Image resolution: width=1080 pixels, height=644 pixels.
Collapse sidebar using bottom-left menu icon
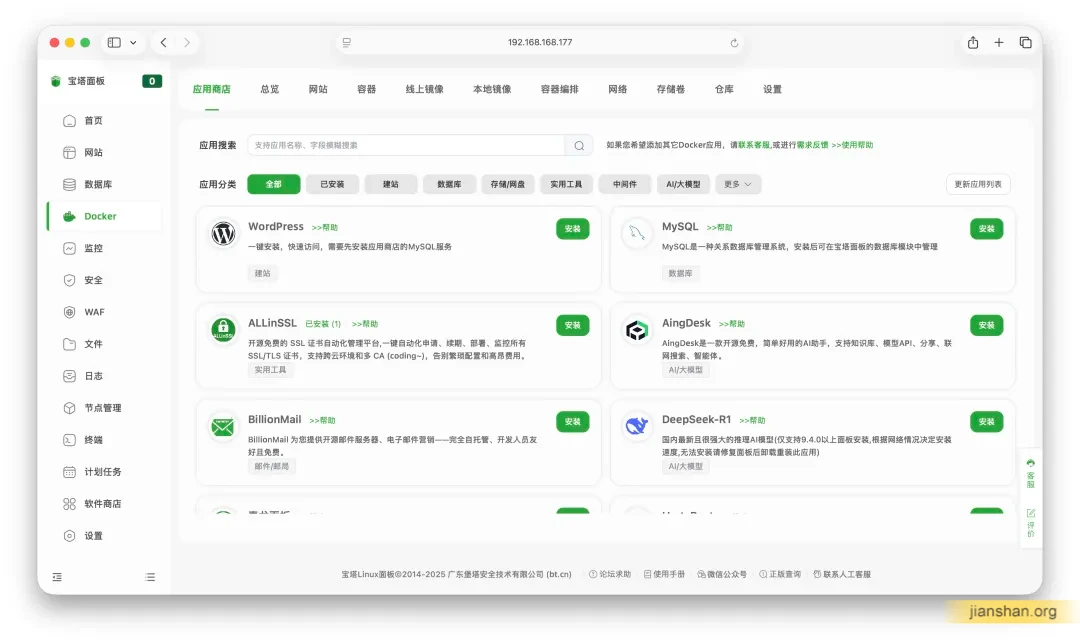click(57, 577)
